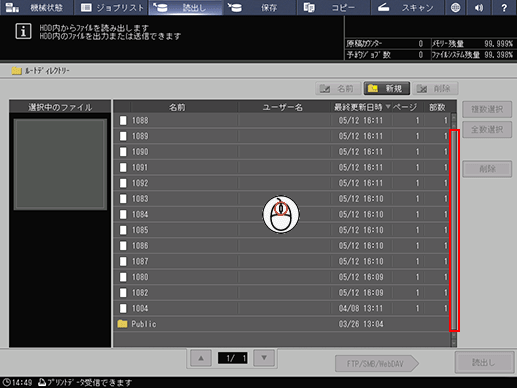Click the 04/08 13:11 date cell
Screen dimensions: 517x388
pyautogui.click(x=361, y=309)
